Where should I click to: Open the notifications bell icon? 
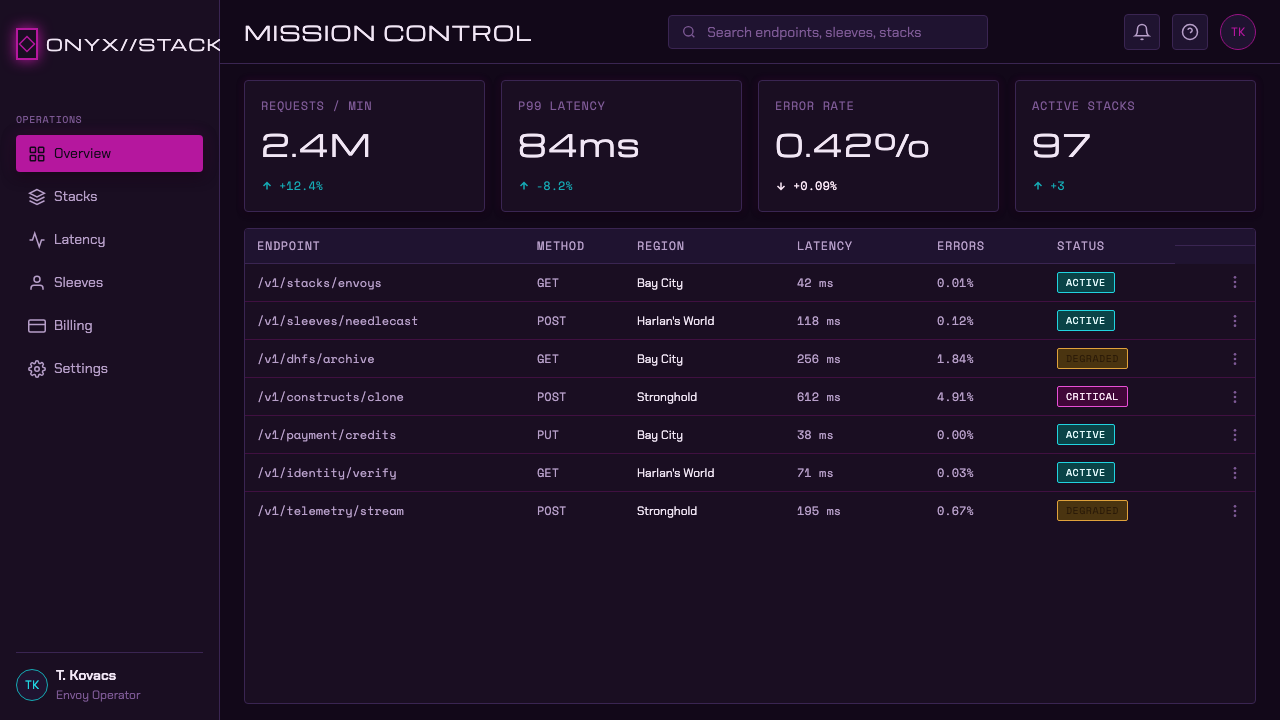coord(1142,32)
